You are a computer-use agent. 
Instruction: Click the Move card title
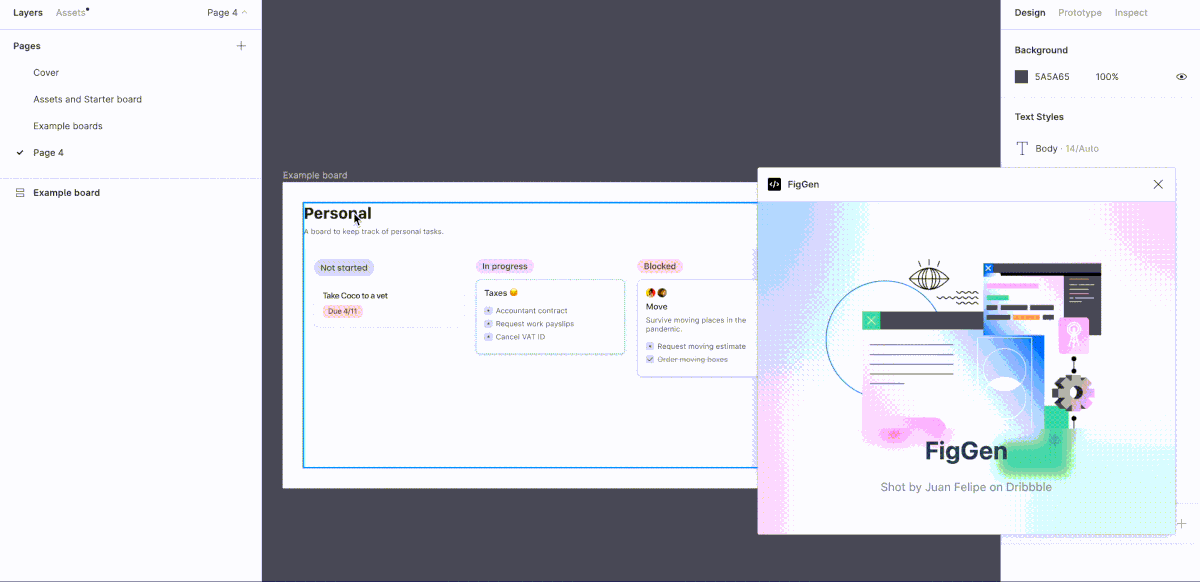[x=657, y=307]
